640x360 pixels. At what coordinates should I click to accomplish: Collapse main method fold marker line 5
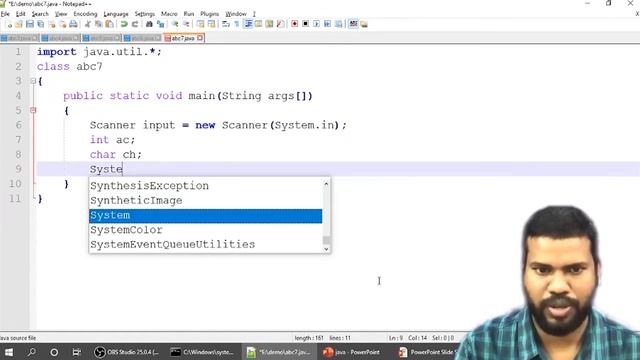click(33, 110)
